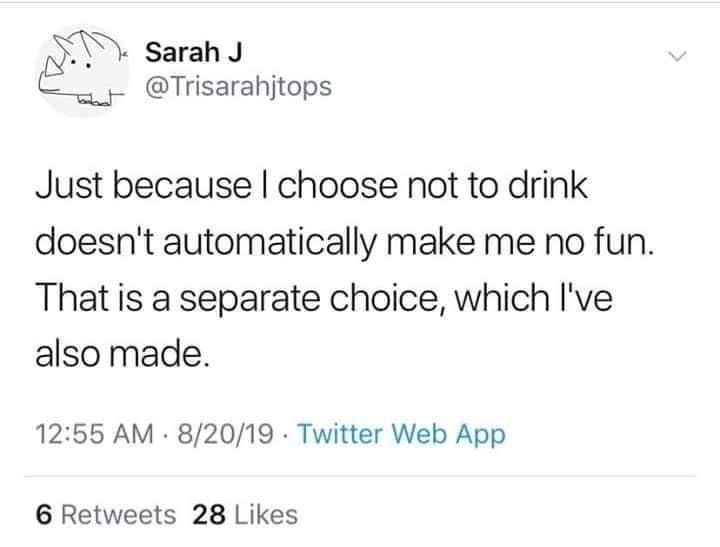
Task: View the Retweets list label
Action: pyautogui.click(x=120, y=514)
